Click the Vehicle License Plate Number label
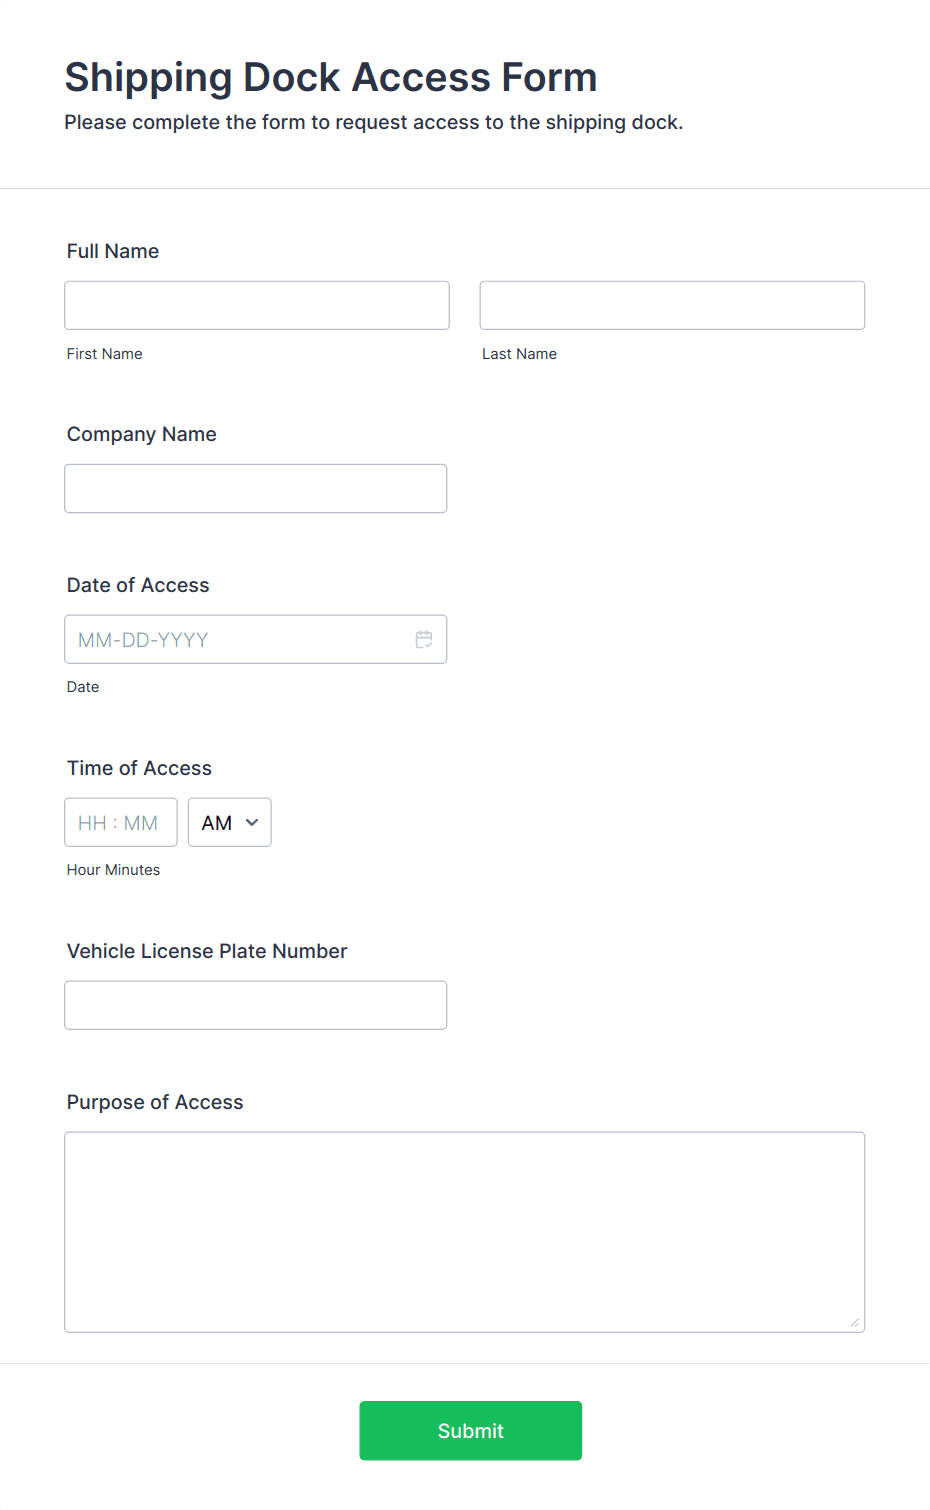The image size is (930, 1510). pyautogui.click(x=207, y=951)
